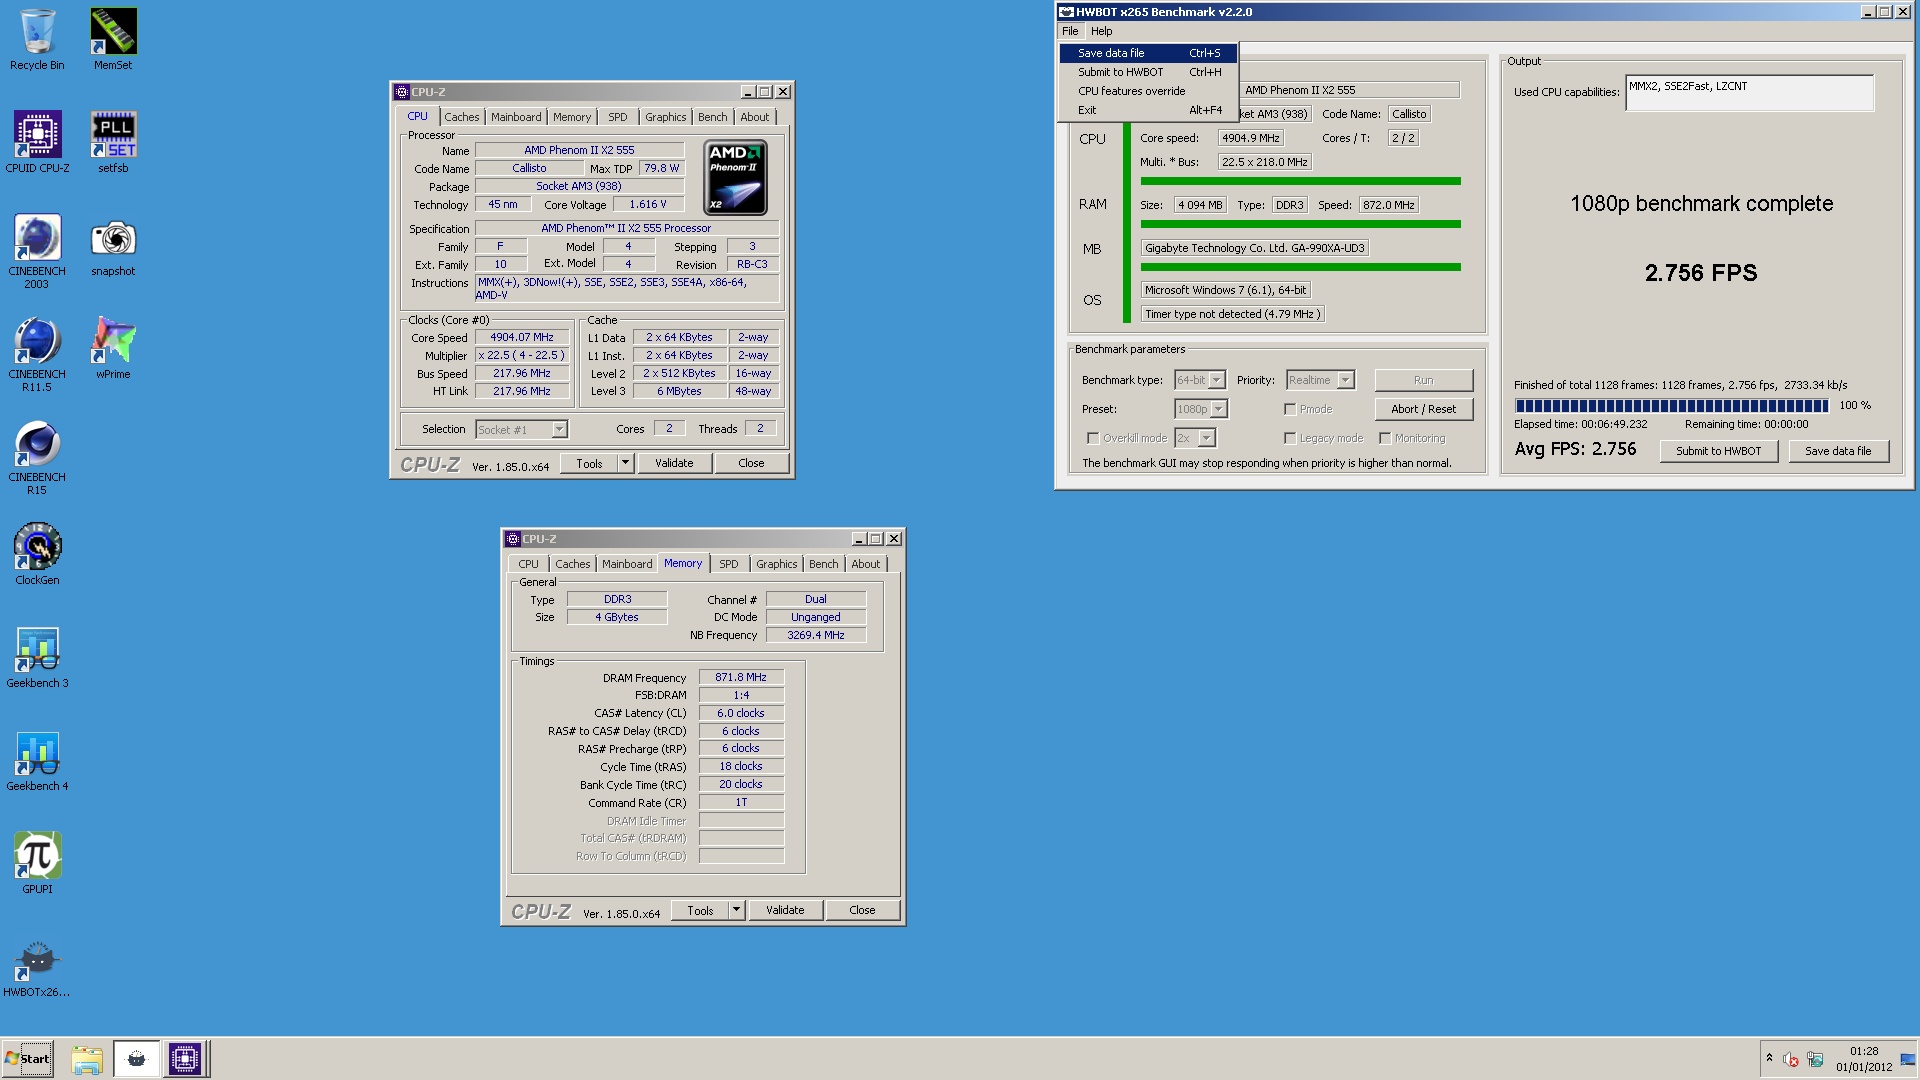
Task: Open the setfsb desktop shortcut
Action: point(113,143)
